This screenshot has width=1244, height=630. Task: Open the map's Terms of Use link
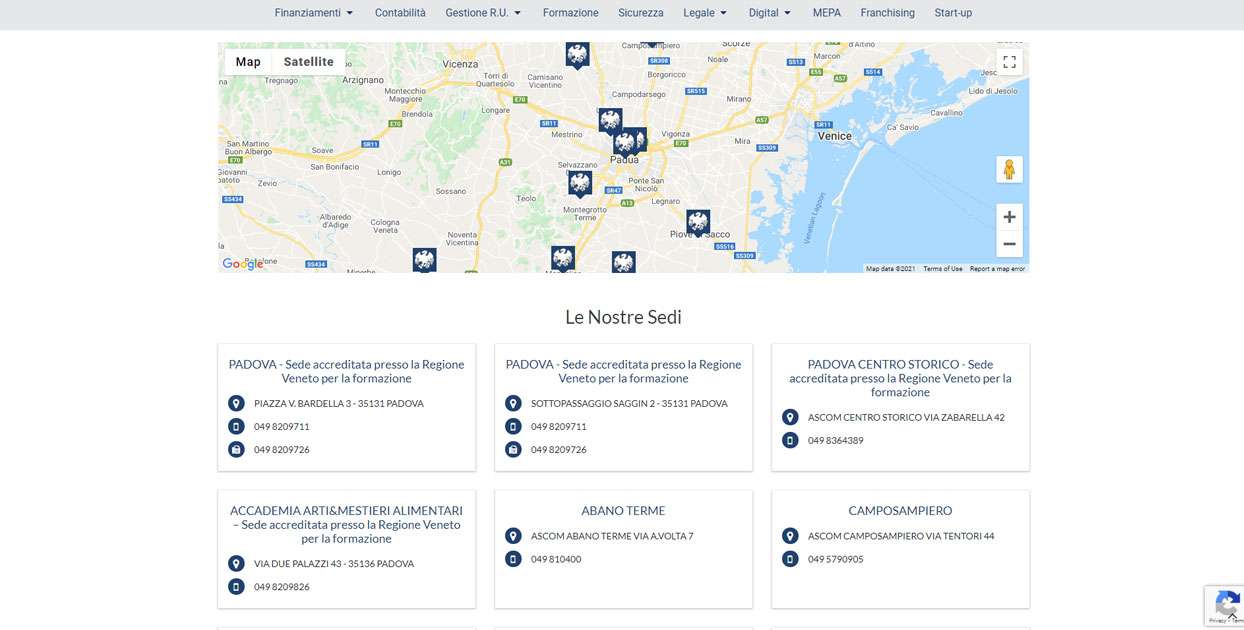click(x=943, y=269)
